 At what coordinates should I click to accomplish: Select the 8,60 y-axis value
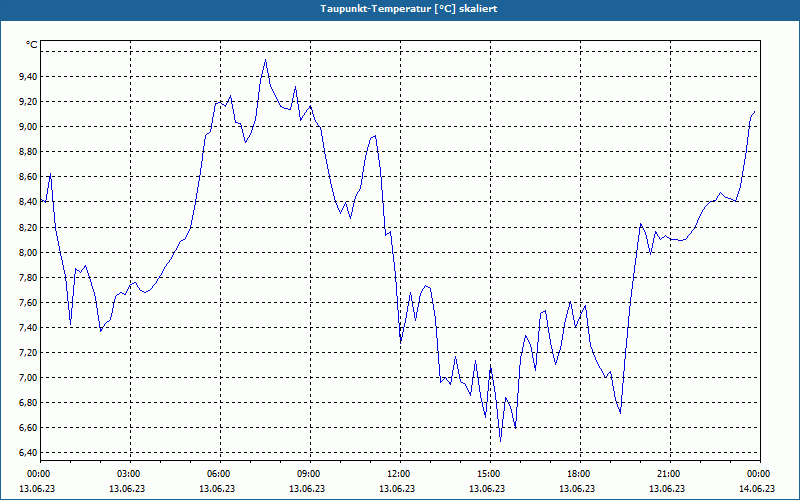[28, 177]
